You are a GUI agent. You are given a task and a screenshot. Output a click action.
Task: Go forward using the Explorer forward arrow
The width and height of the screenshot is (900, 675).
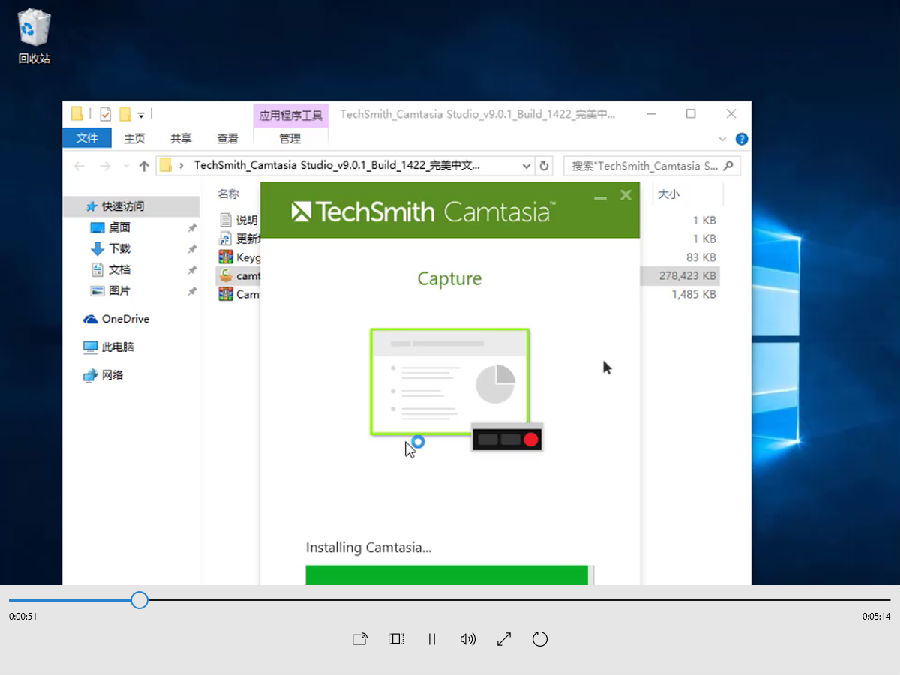tap(105, 166)
